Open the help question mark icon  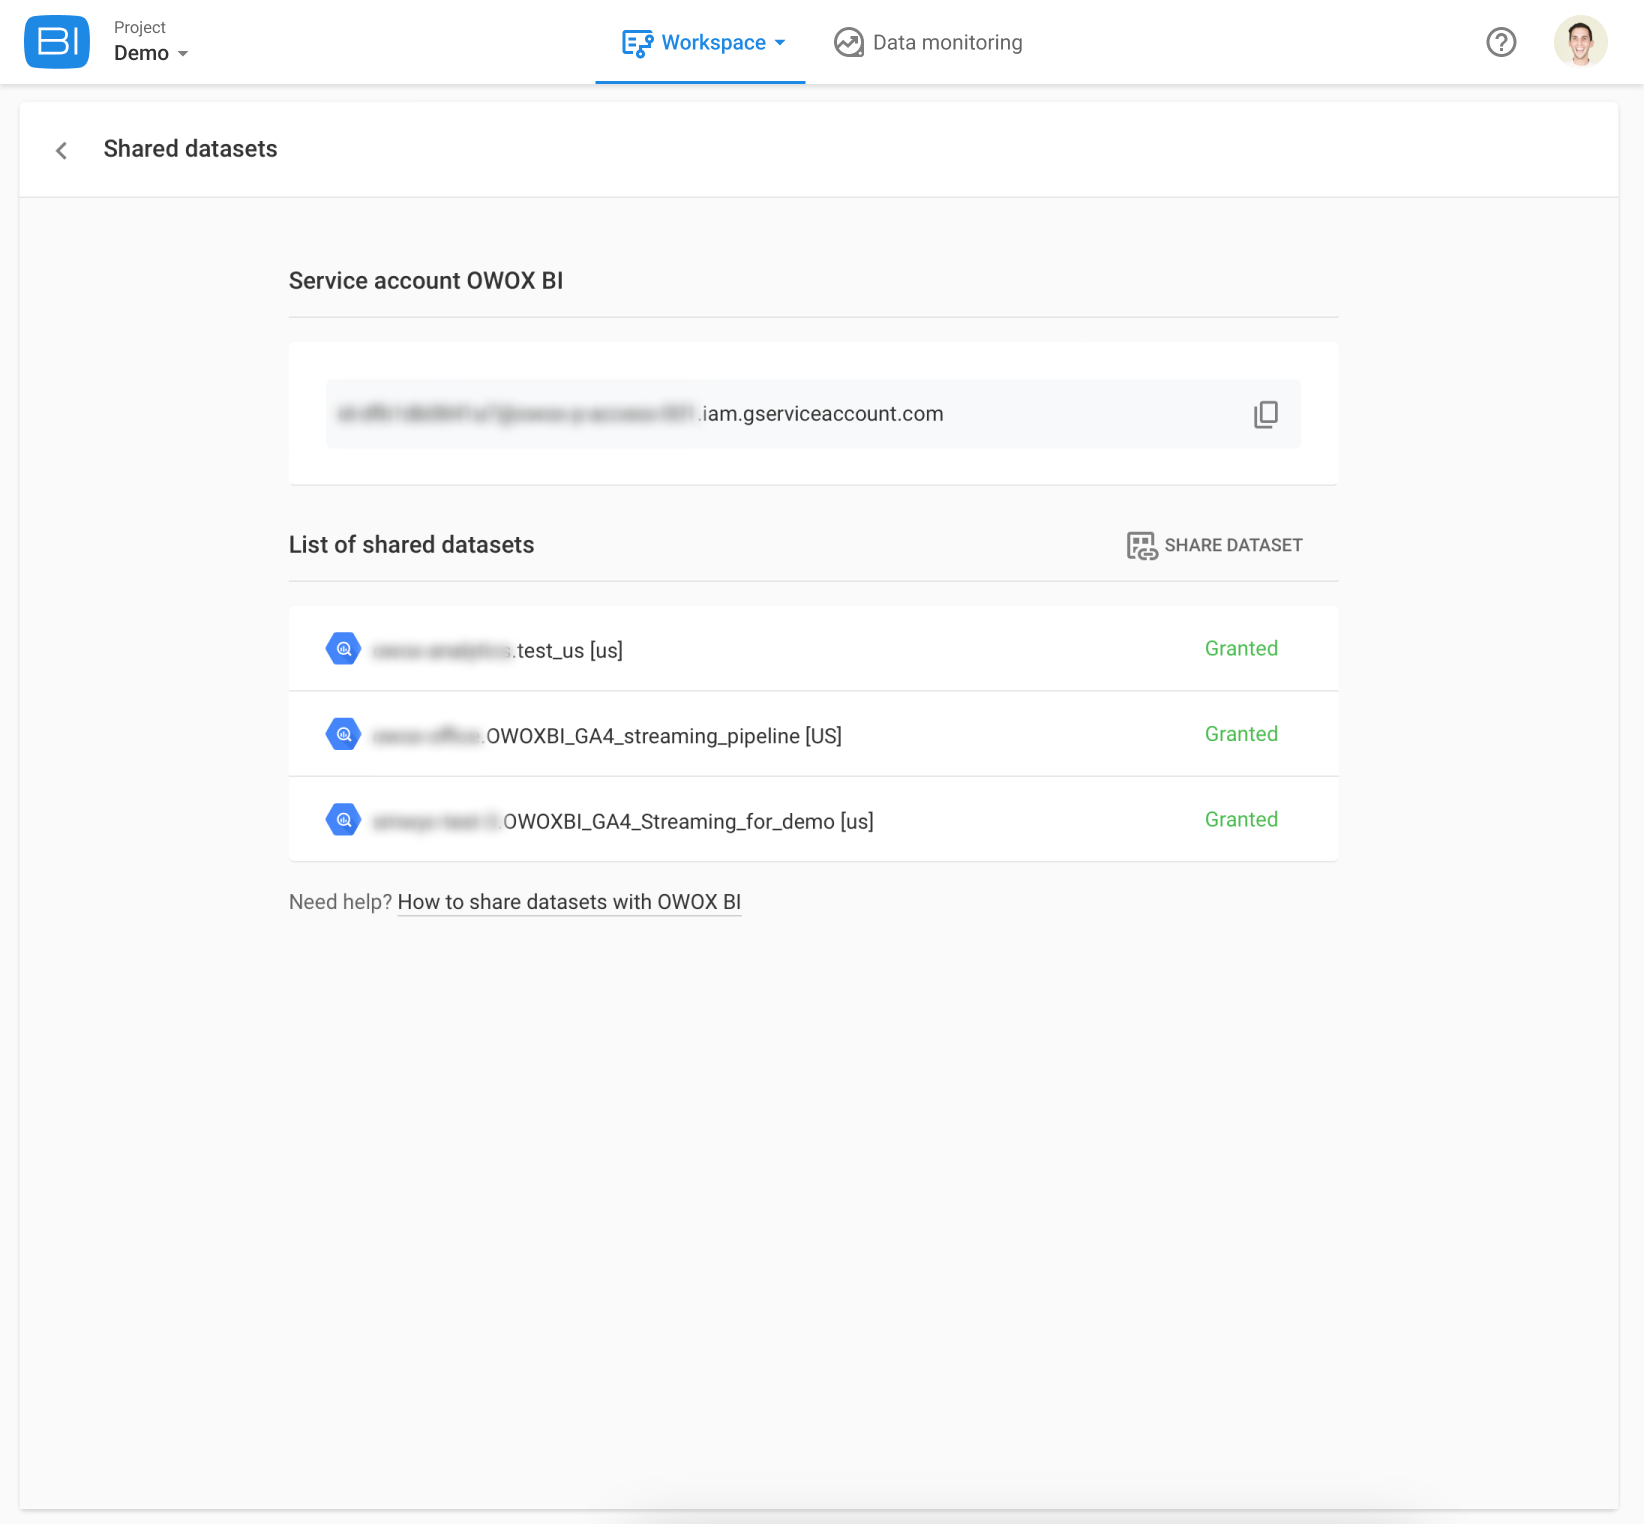pos(1501,42)
